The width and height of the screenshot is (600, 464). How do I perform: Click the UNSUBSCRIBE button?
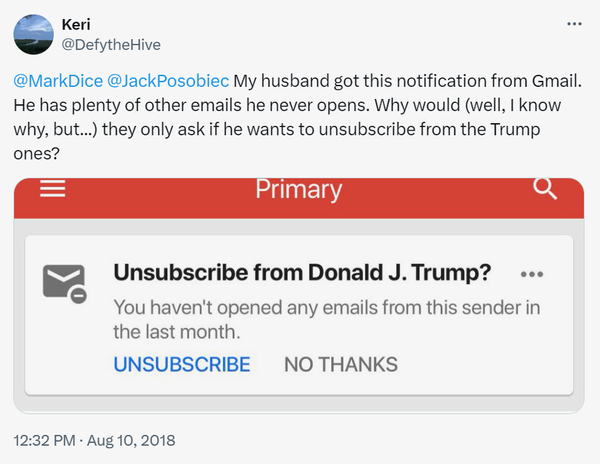182,364
